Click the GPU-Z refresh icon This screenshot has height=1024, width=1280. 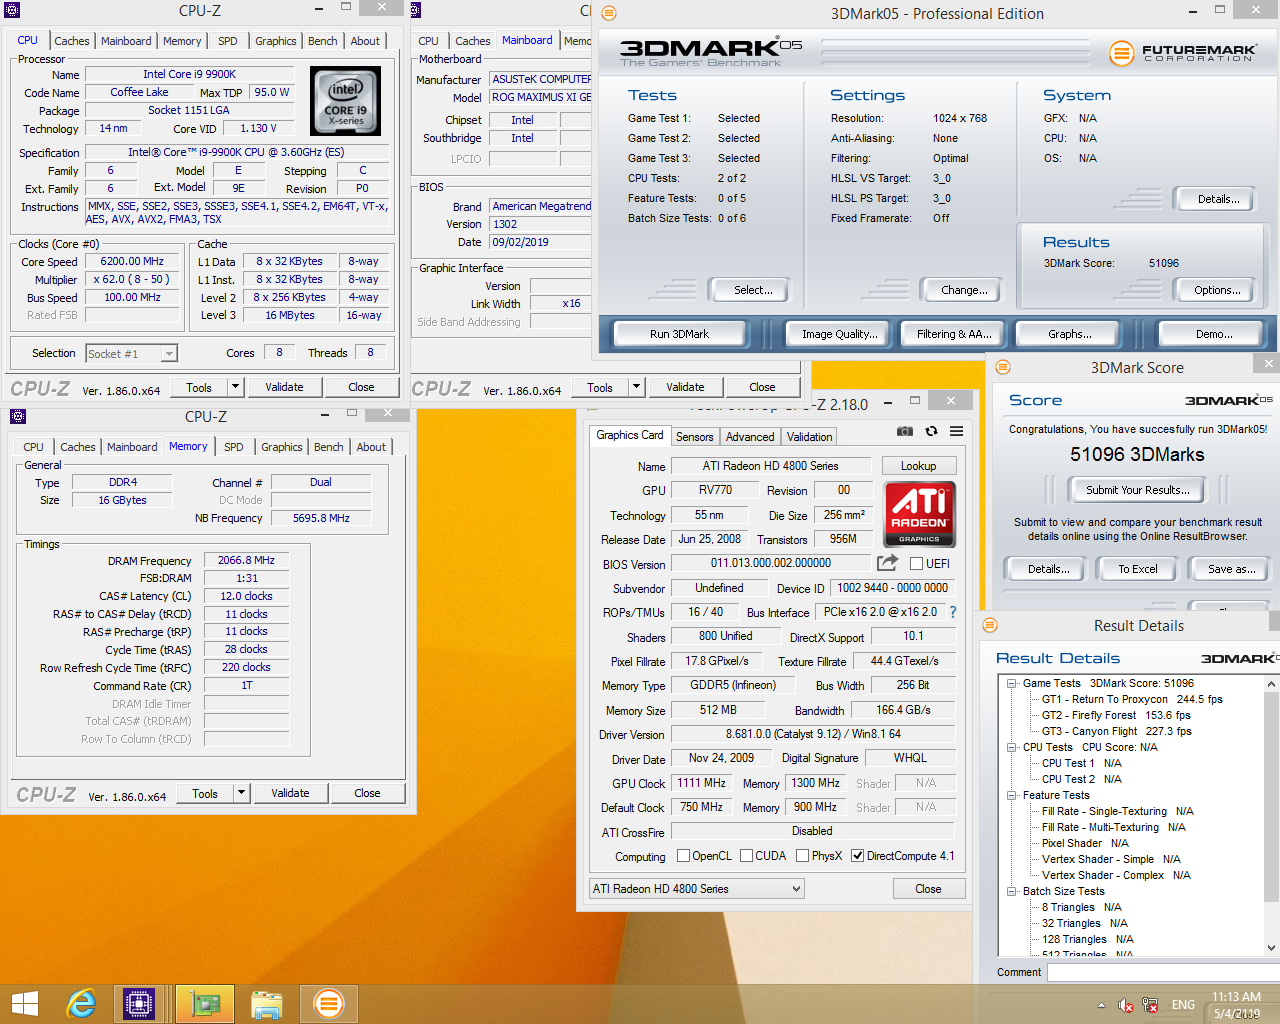pos(931,431)
